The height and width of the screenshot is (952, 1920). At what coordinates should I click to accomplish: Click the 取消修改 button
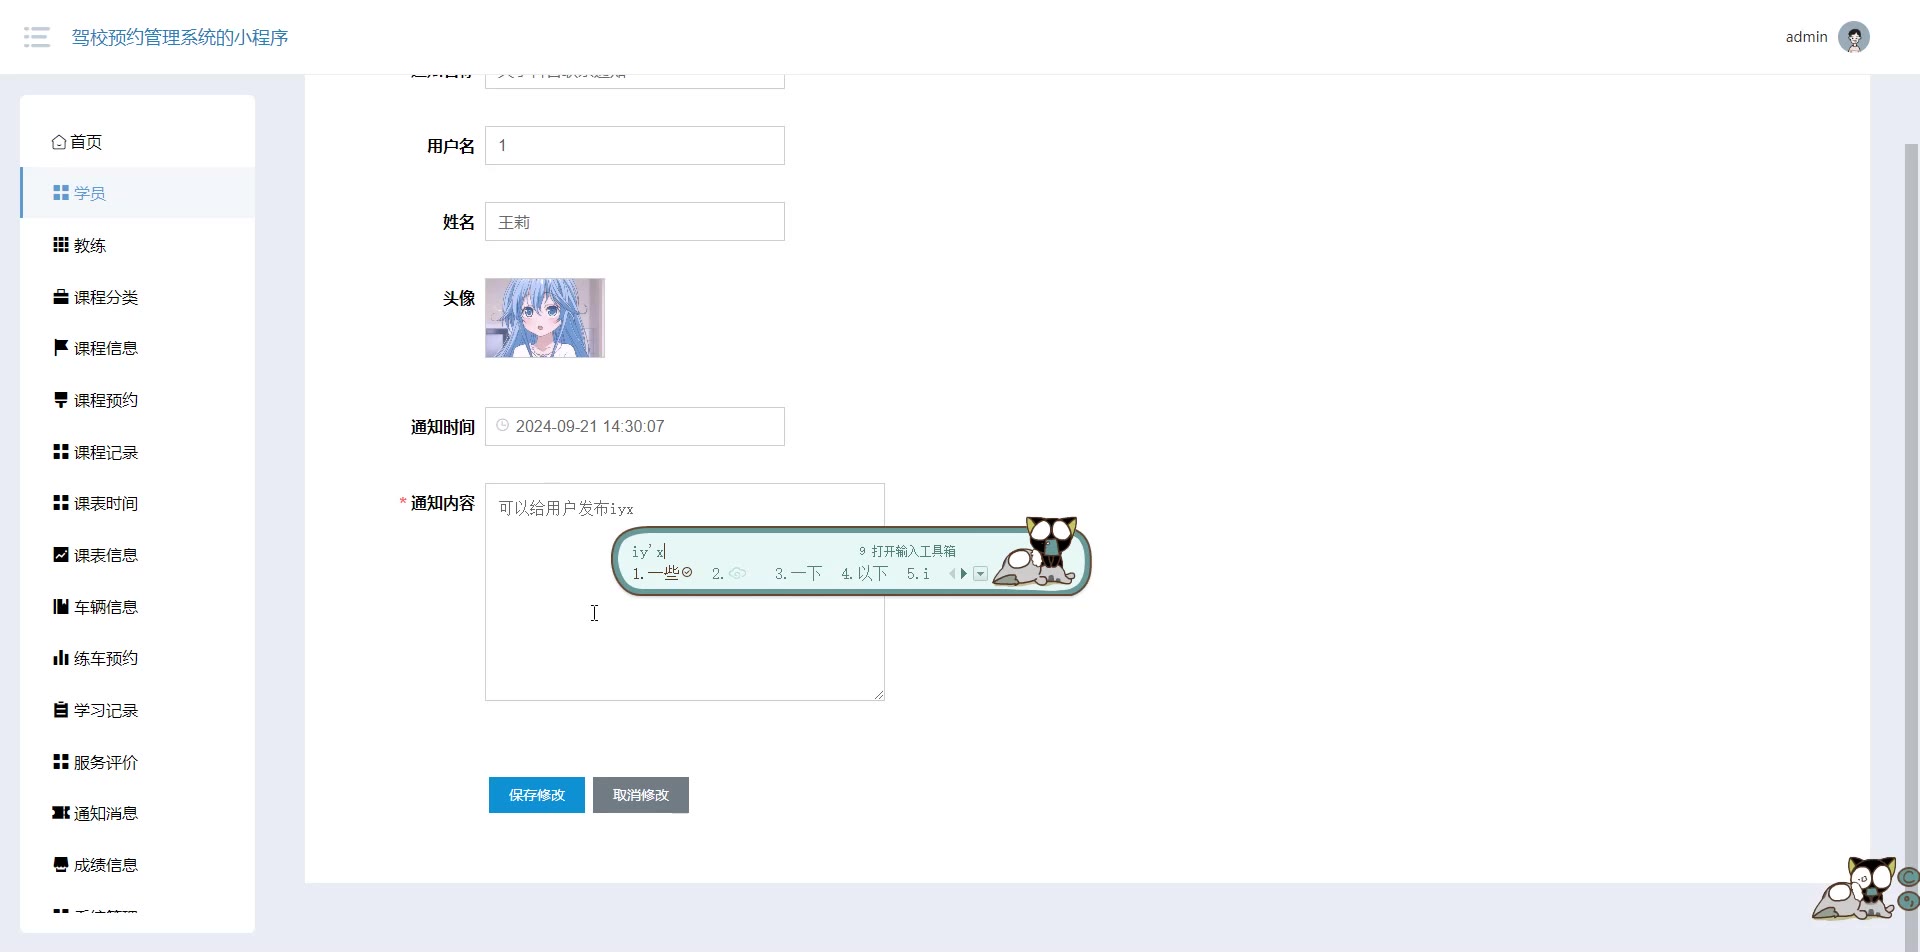coord(641,795)
